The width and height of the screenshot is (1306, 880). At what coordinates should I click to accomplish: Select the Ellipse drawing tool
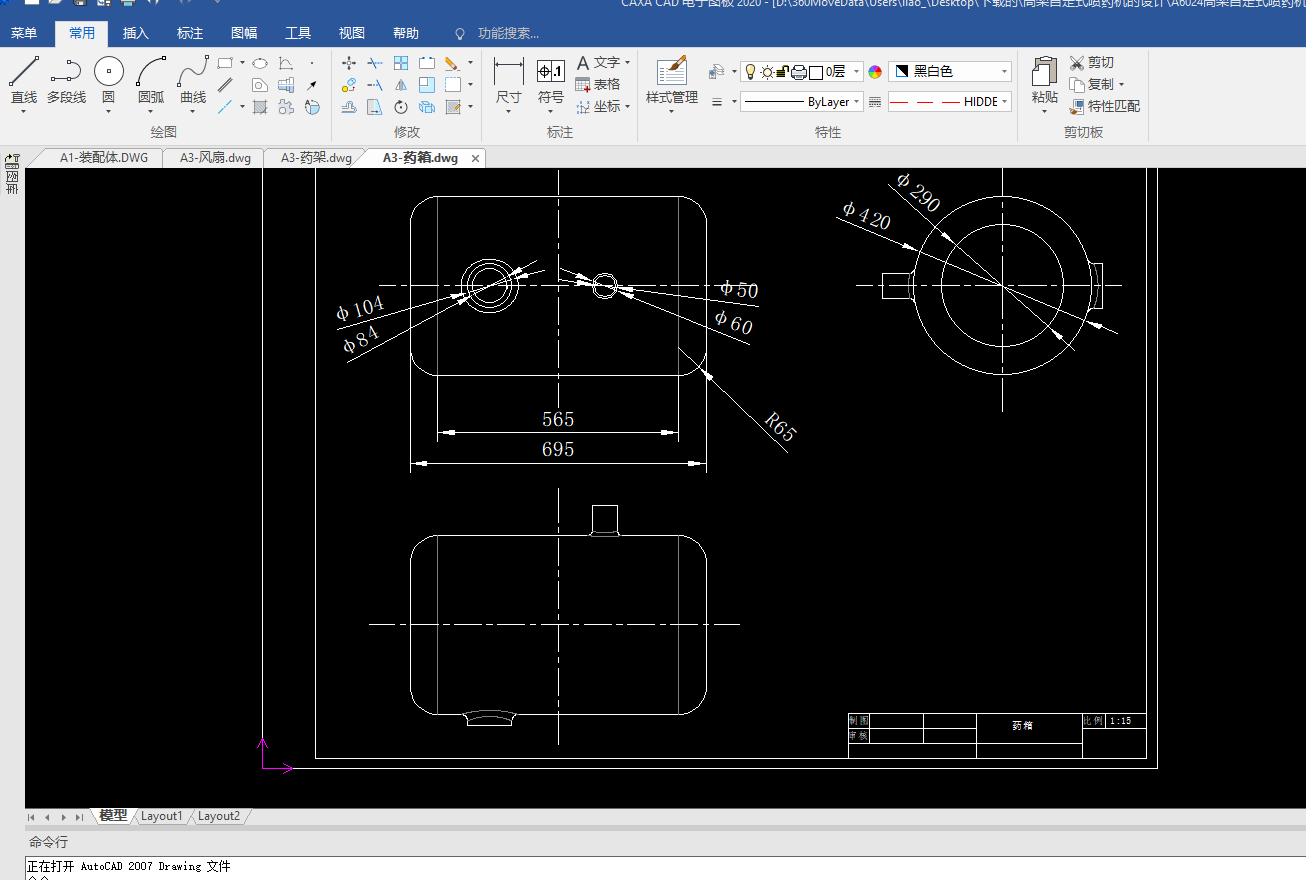[260, 63]
